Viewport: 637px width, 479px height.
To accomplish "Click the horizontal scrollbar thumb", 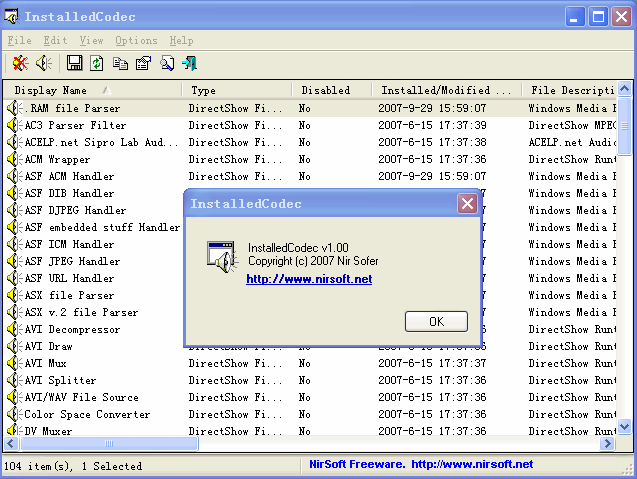I will 109,443.
